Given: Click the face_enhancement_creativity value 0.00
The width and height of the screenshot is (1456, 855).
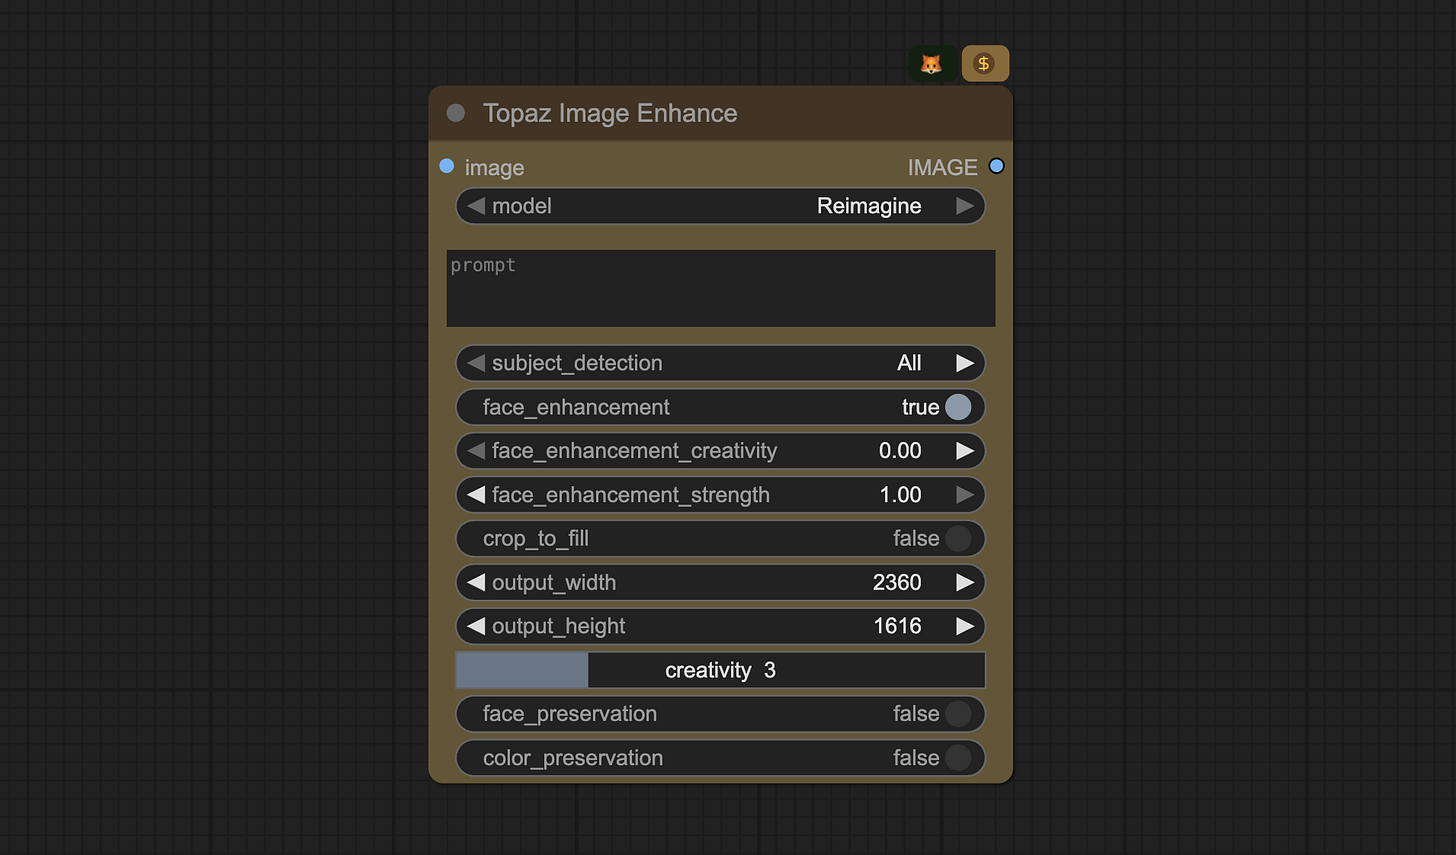Looking at the screenshot, I should [x=900, y=451].
